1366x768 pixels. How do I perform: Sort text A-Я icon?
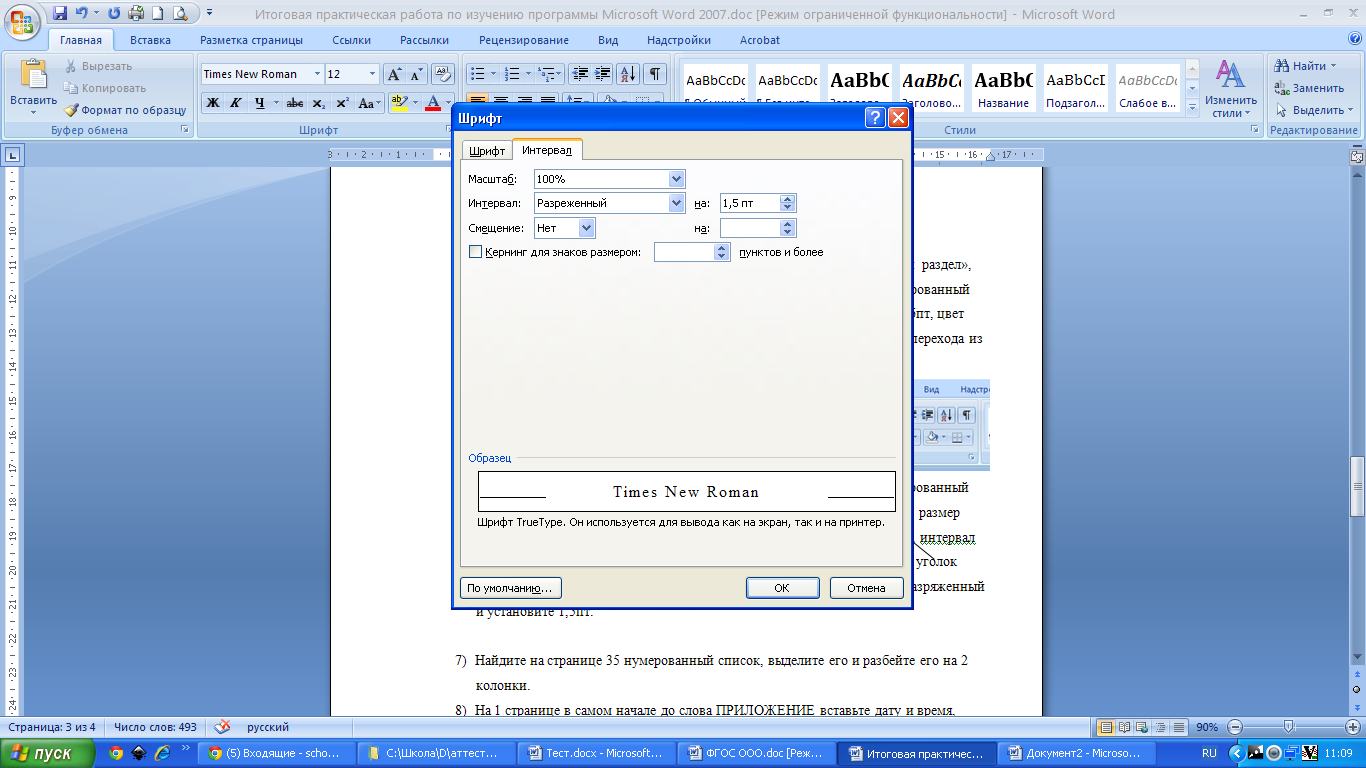tap(628, 74)
